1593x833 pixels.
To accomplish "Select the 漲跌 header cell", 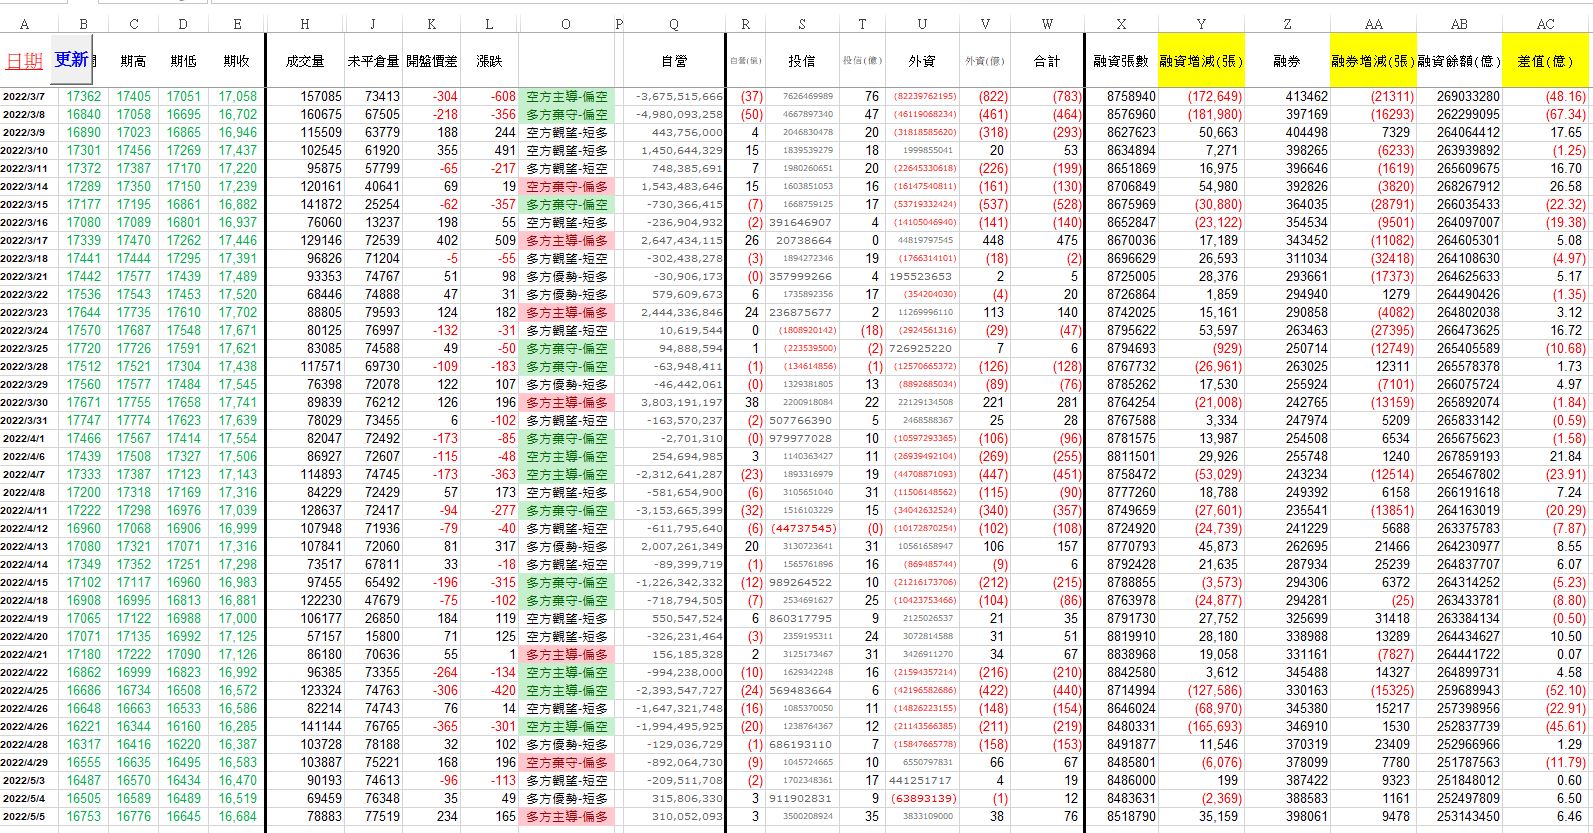I will tap(490, 61).
